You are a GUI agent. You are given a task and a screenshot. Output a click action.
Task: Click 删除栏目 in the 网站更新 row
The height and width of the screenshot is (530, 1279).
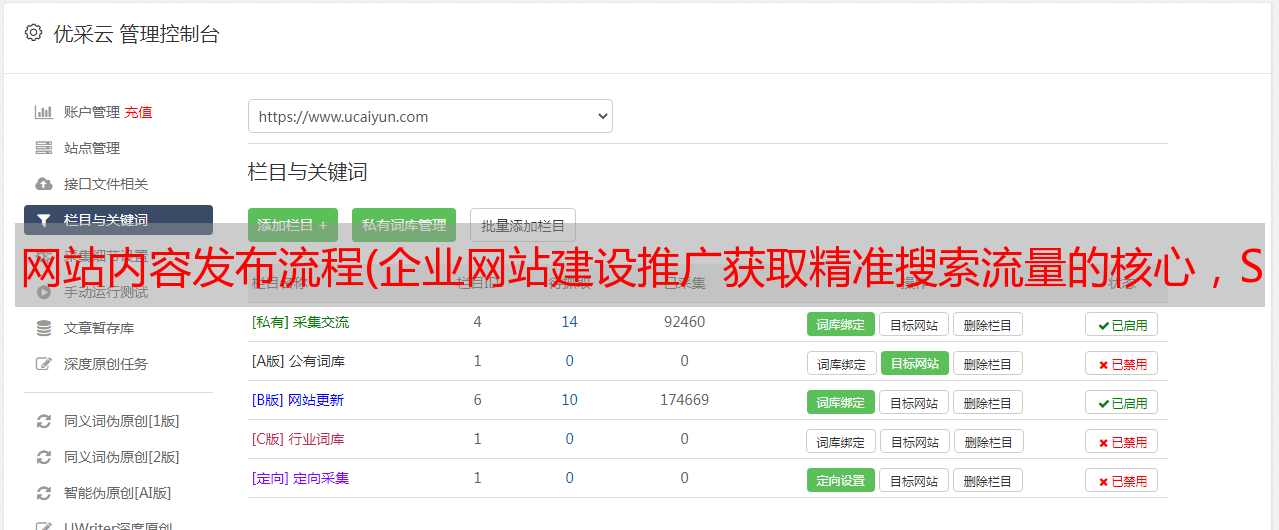[x=988, y=402]
